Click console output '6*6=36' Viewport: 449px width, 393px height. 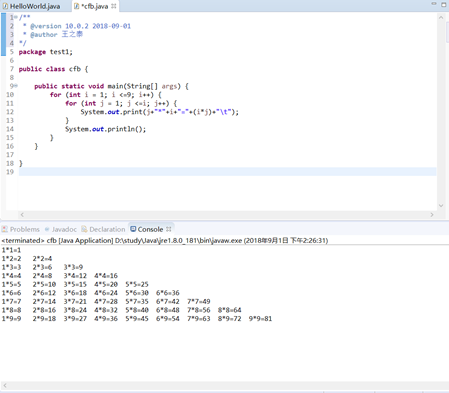(x=168, y=293)
